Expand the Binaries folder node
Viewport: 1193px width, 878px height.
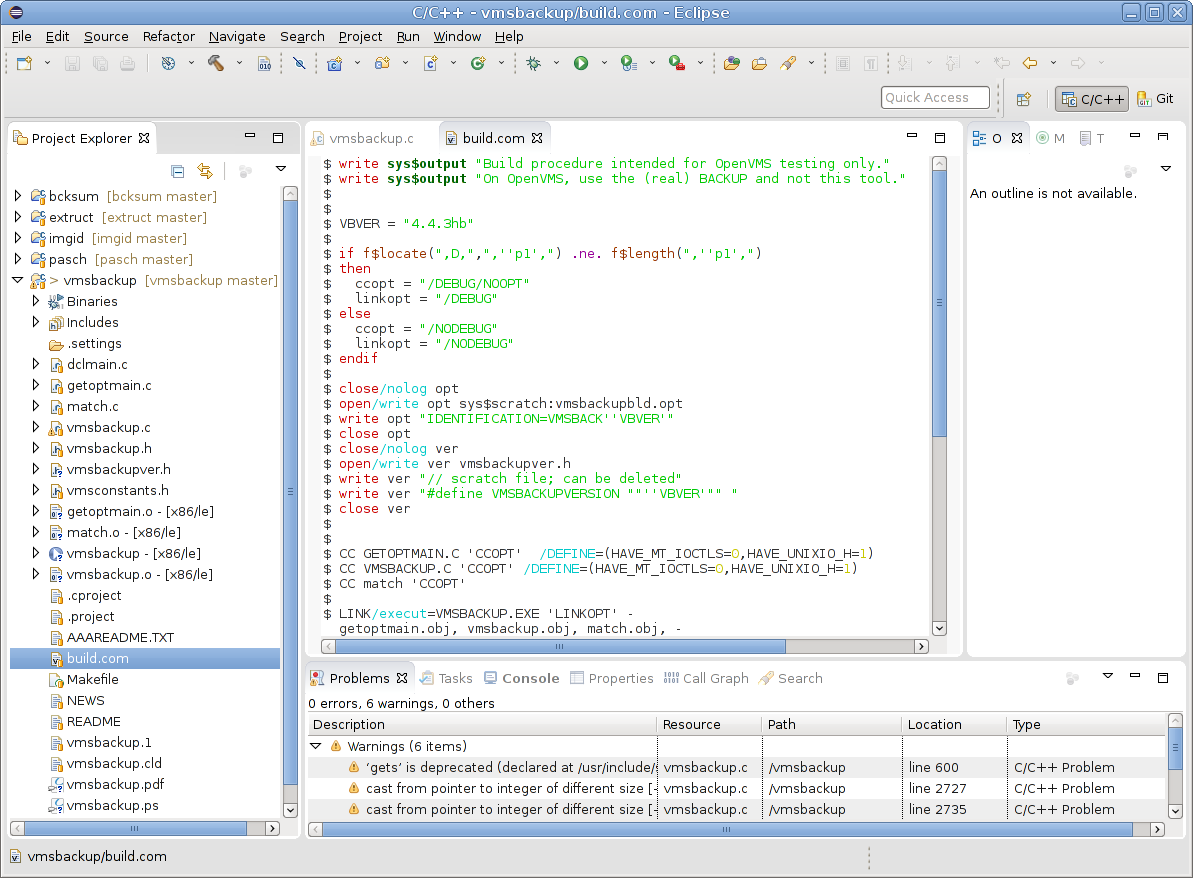36,301
